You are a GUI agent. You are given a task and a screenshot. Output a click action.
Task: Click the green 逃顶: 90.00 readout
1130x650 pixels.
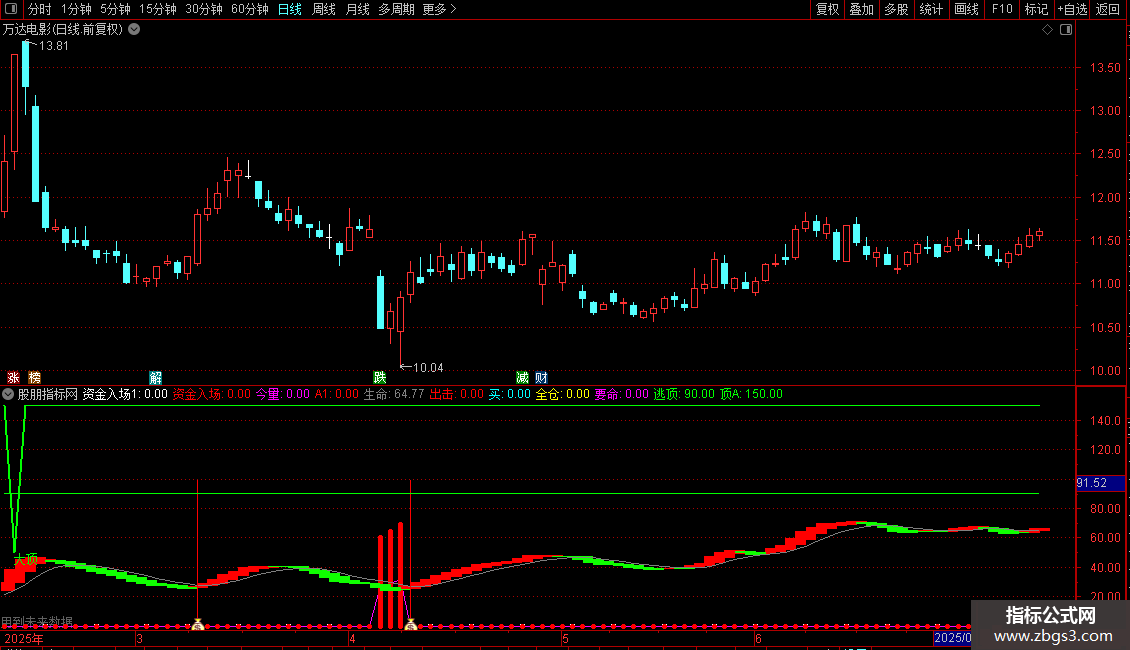click(x=684, y=394)
